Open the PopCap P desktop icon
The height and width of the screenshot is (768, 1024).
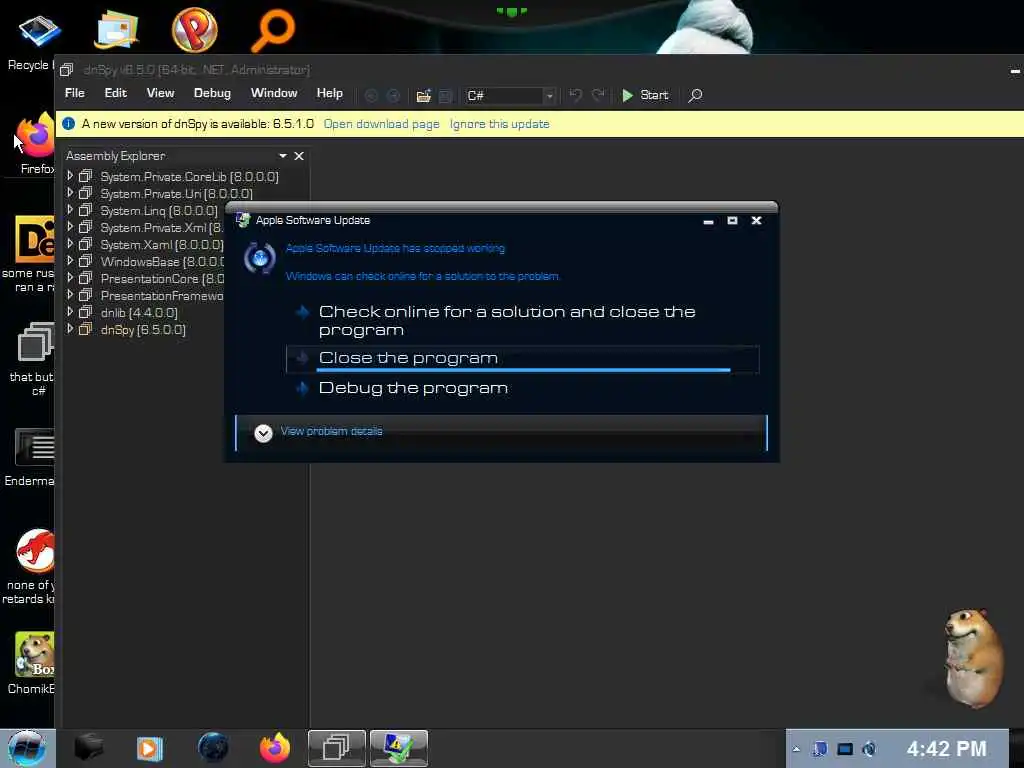(x=195, y=29)
